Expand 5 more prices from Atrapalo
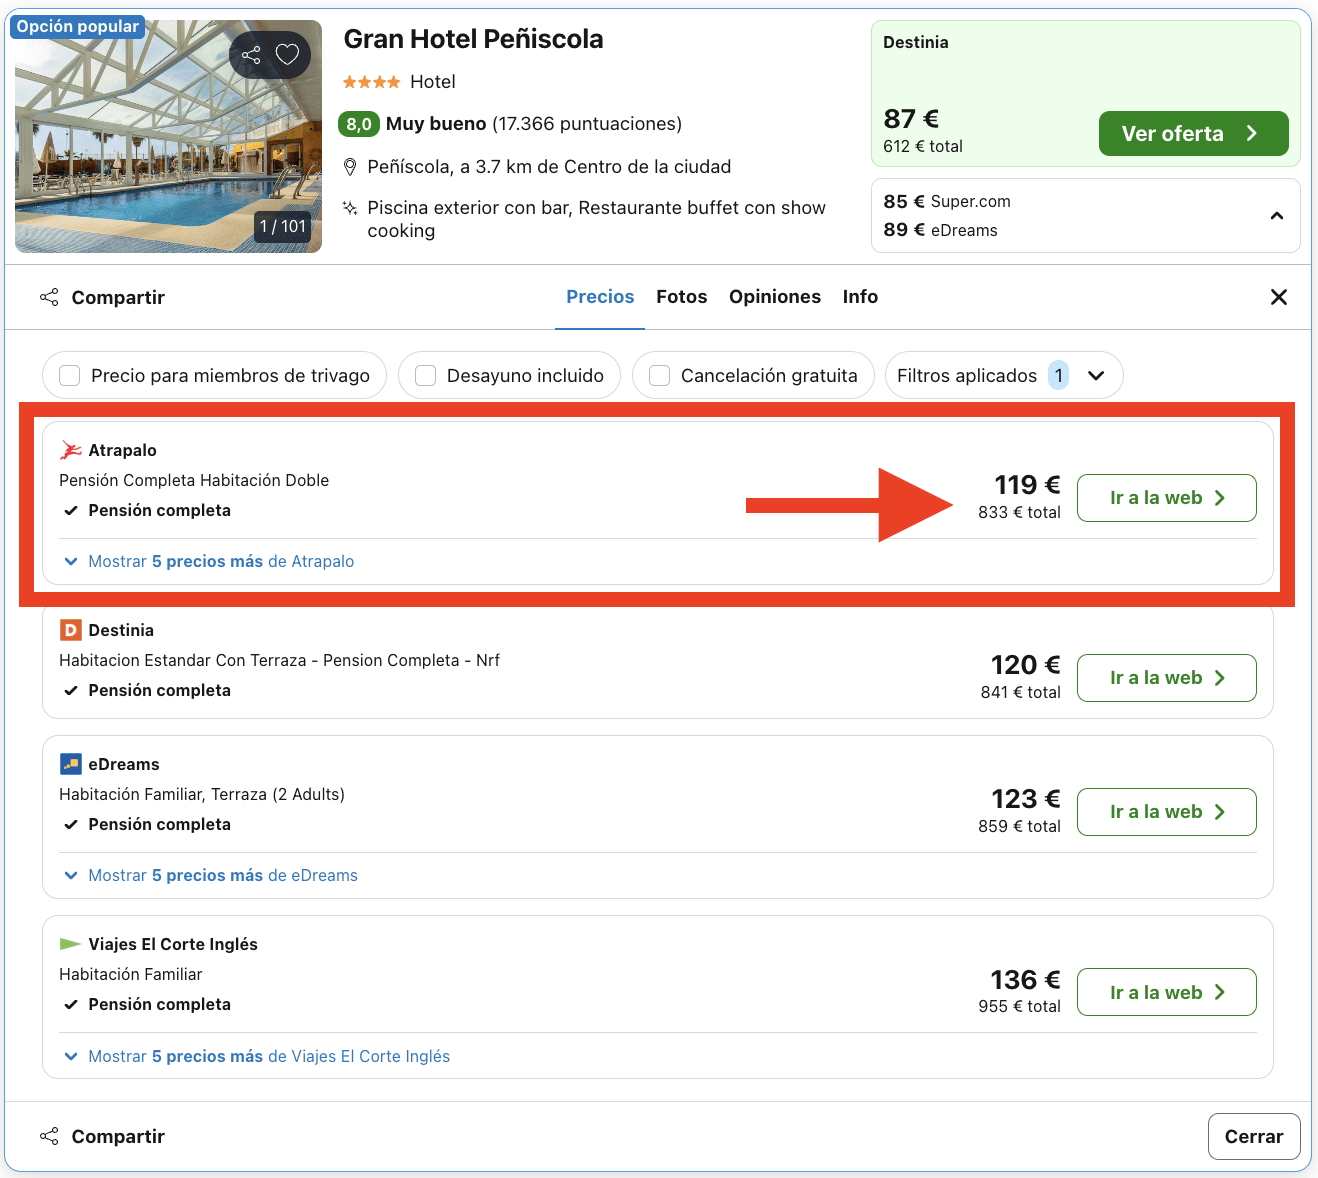This screenshot has height=1178, width=1318. click(210, 562)
